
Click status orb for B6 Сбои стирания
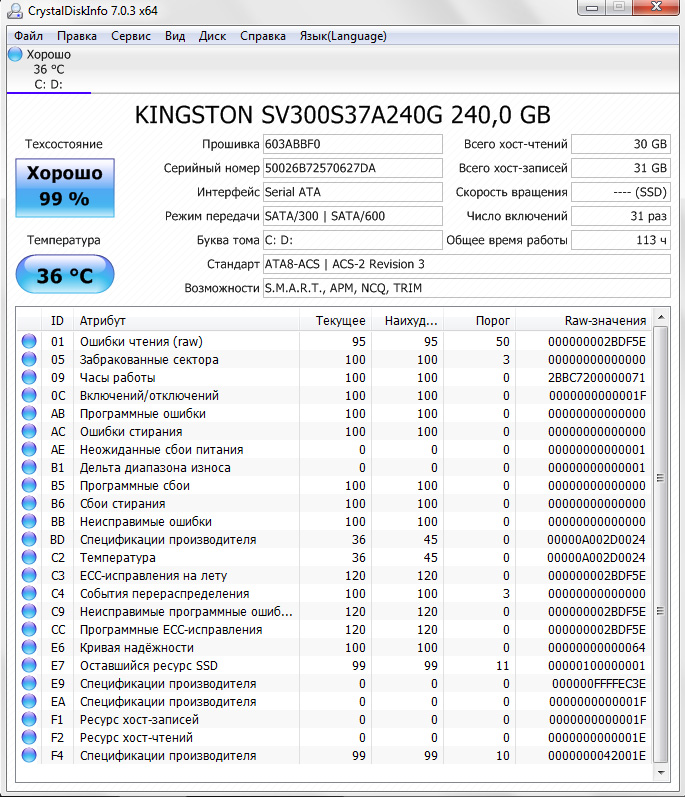point(29,503)
